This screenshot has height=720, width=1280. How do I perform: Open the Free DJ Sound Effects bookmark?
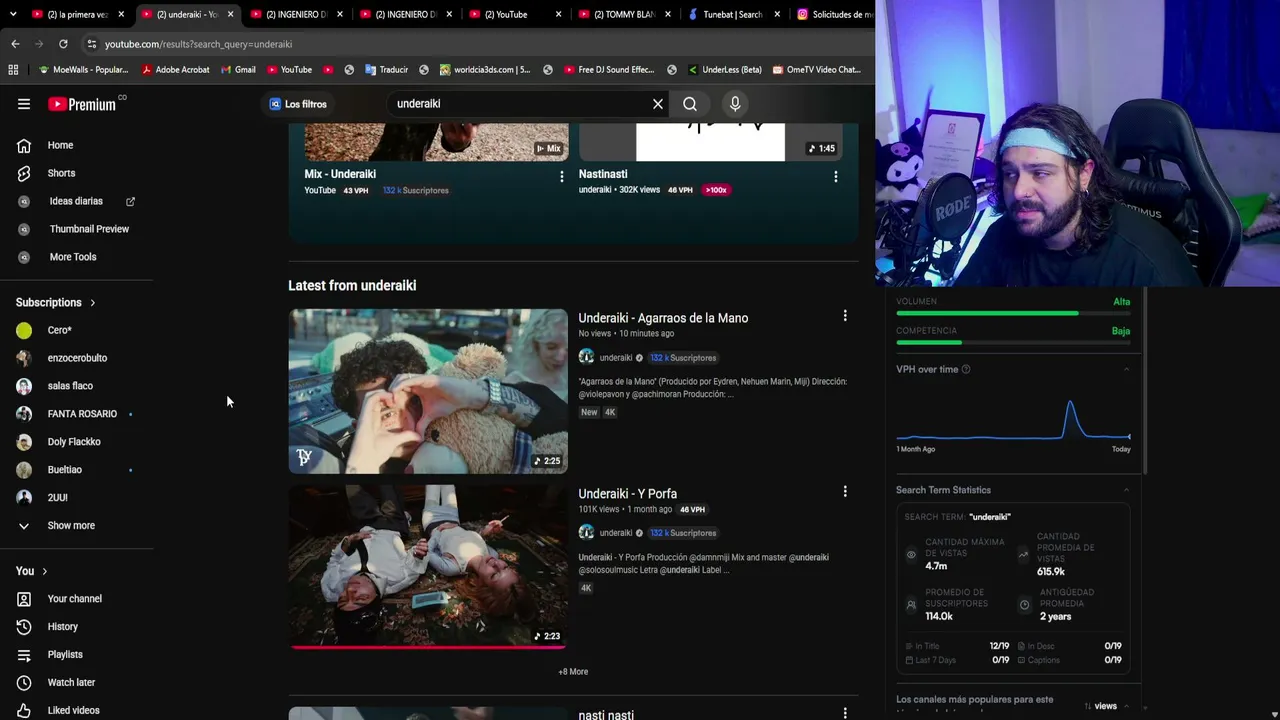coord(609,70)
